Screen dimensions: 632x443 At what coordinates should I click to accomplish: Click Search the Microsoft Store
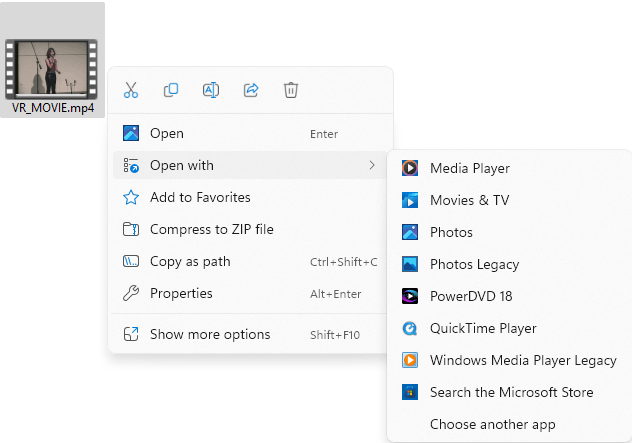tap(509, 392)
